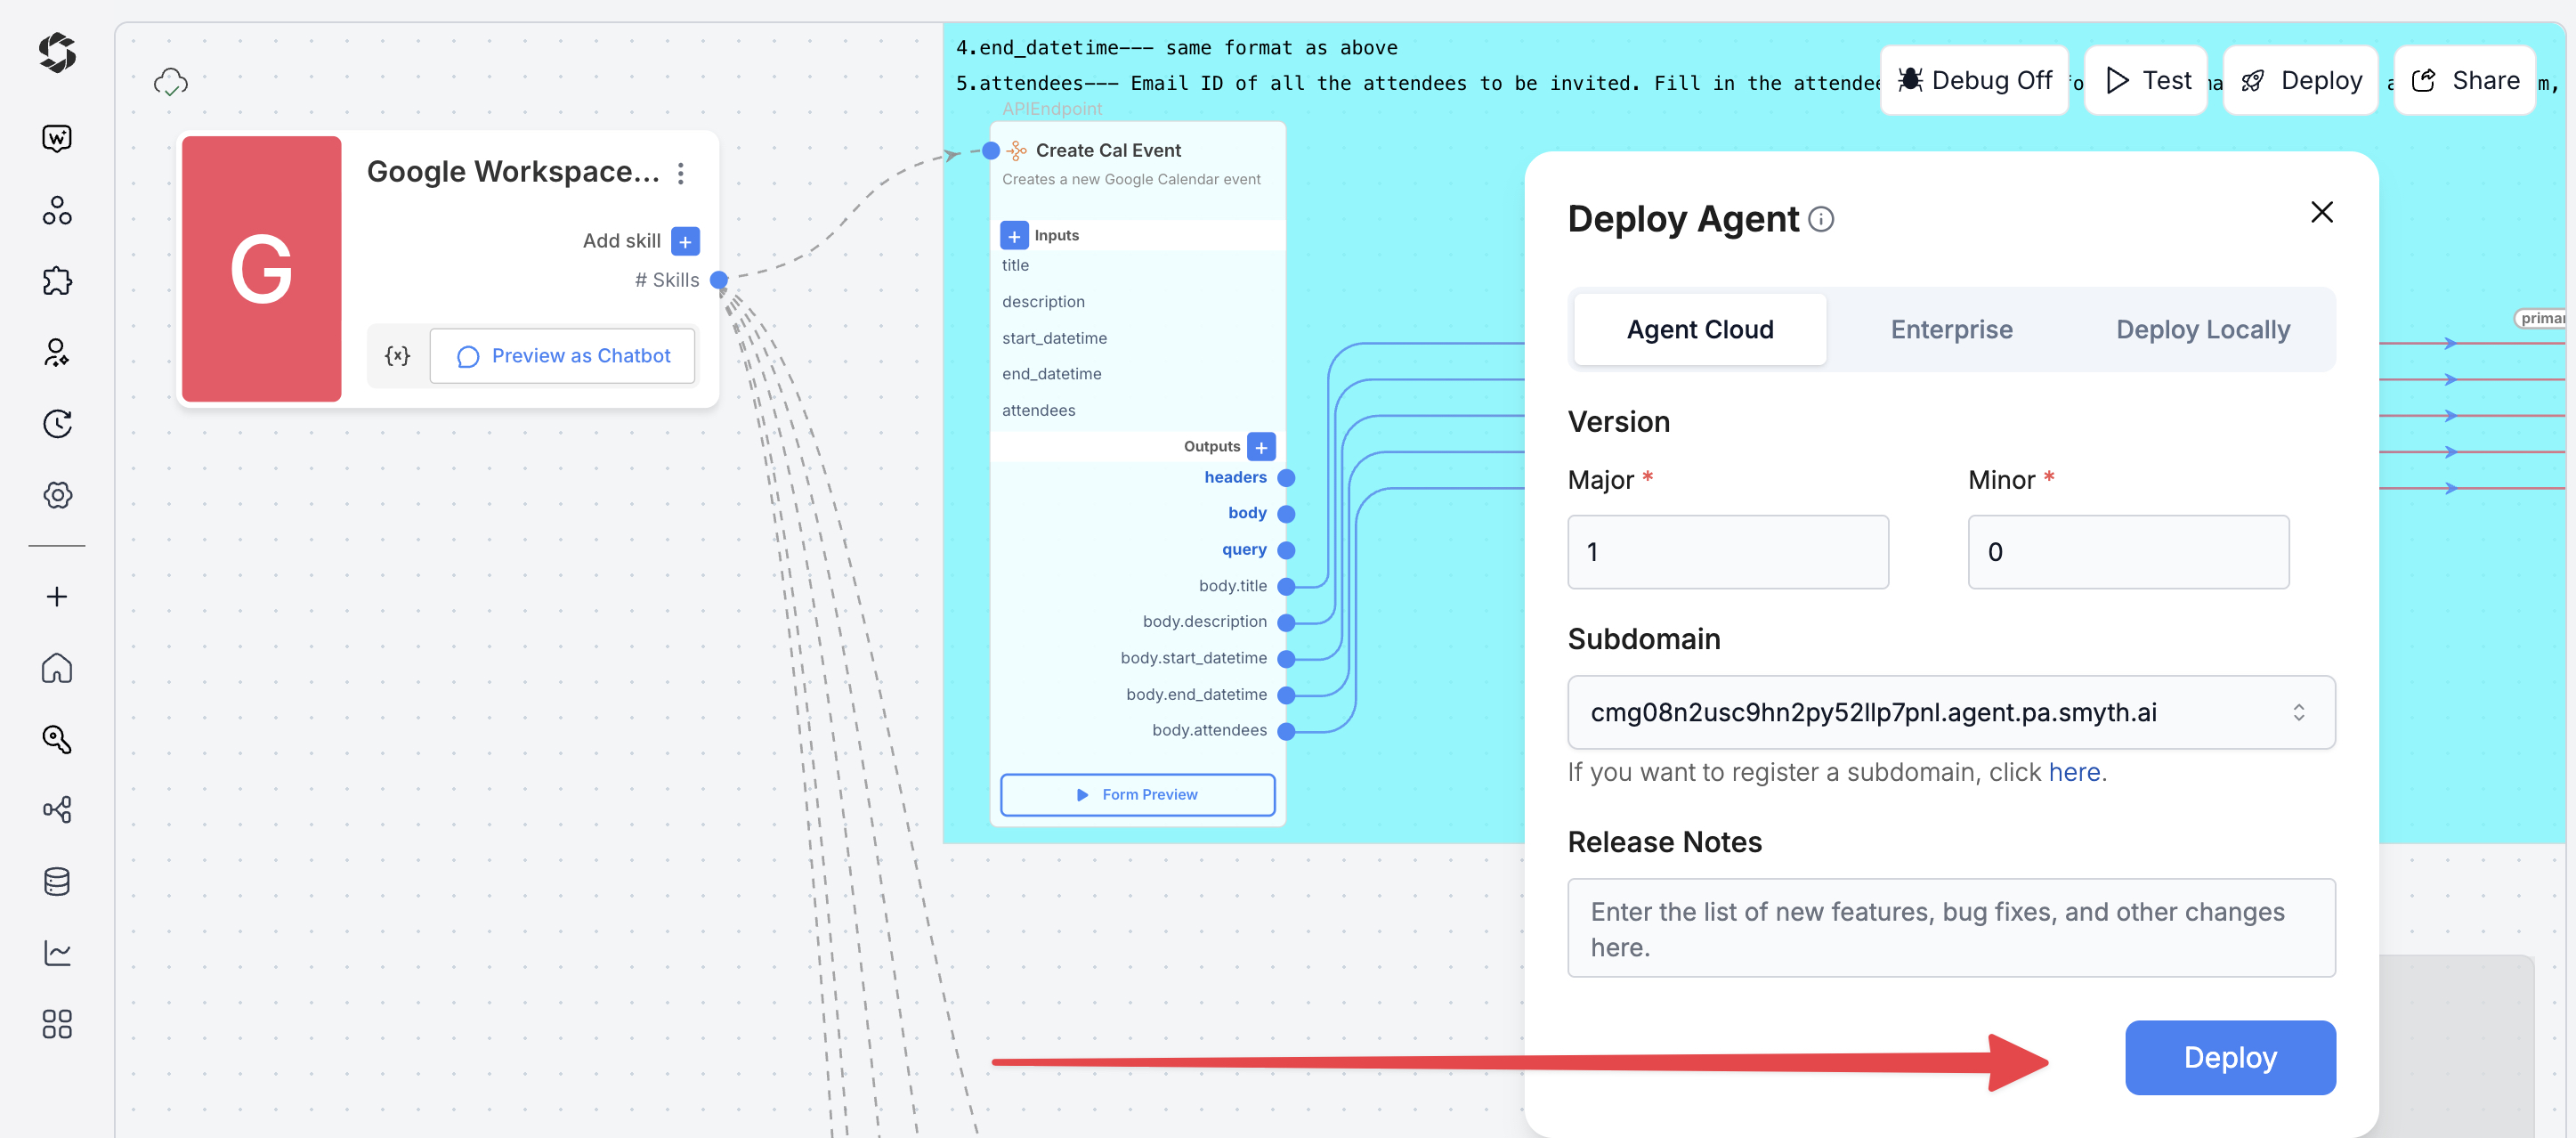The height and width of the screenshot is (1138, 2576).
Task: Open the home icon in sidebar
Action: pyautogui.click(x=57, y=667)
